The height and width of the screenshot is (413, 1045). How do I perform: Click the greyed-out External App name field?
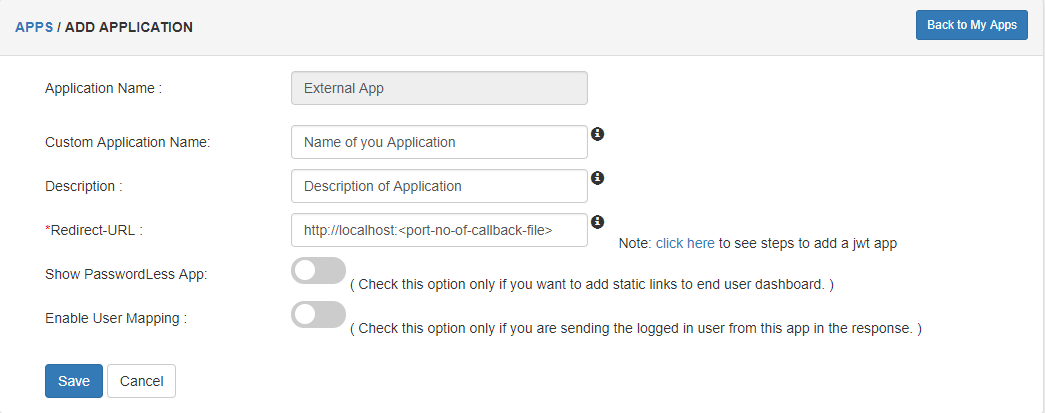pos(439,88)
